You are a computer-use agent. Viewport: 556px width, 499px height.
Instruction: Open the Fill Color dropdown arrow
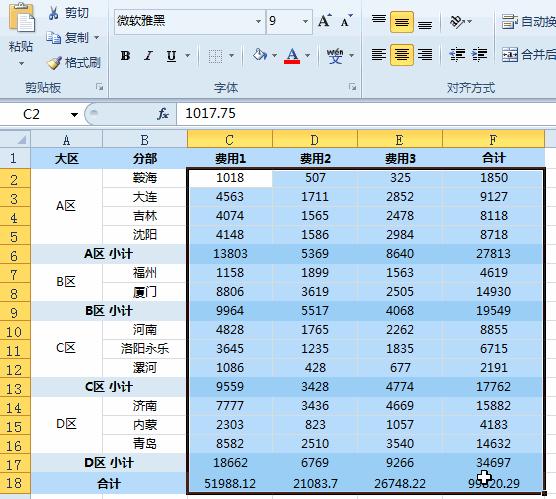click(x=274, y=56)
